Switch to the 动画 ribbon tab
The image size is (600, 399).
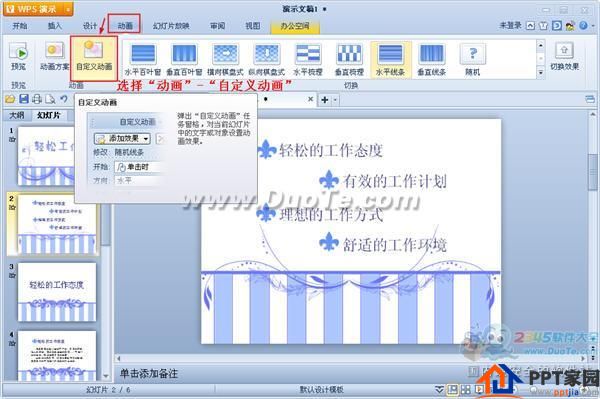[x=125, y=26]
